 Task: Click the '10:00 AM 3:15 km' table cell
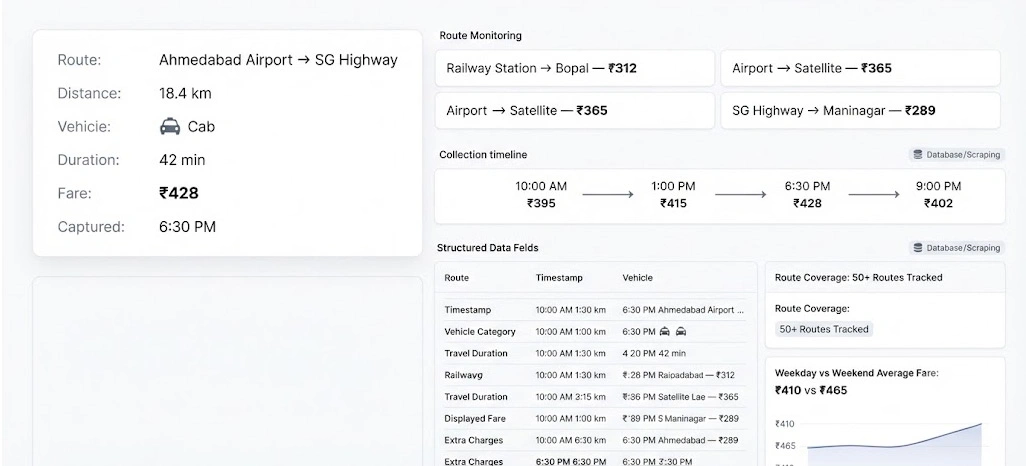click(x=571, y=397)
